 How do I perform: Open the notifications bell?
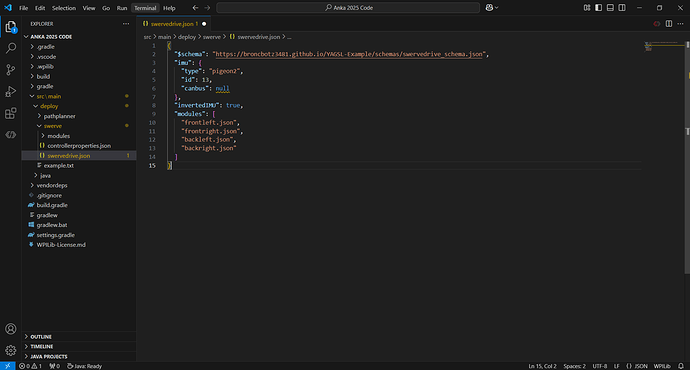pos(681,366)
